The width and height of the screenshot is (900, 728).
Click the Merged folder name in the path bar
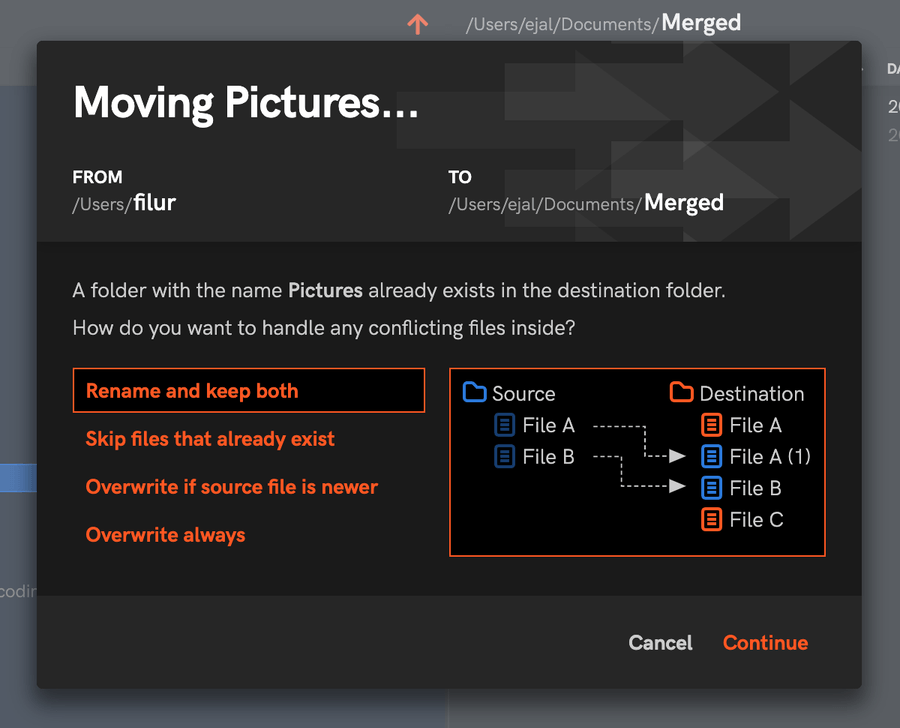click(x=700, y=22)
